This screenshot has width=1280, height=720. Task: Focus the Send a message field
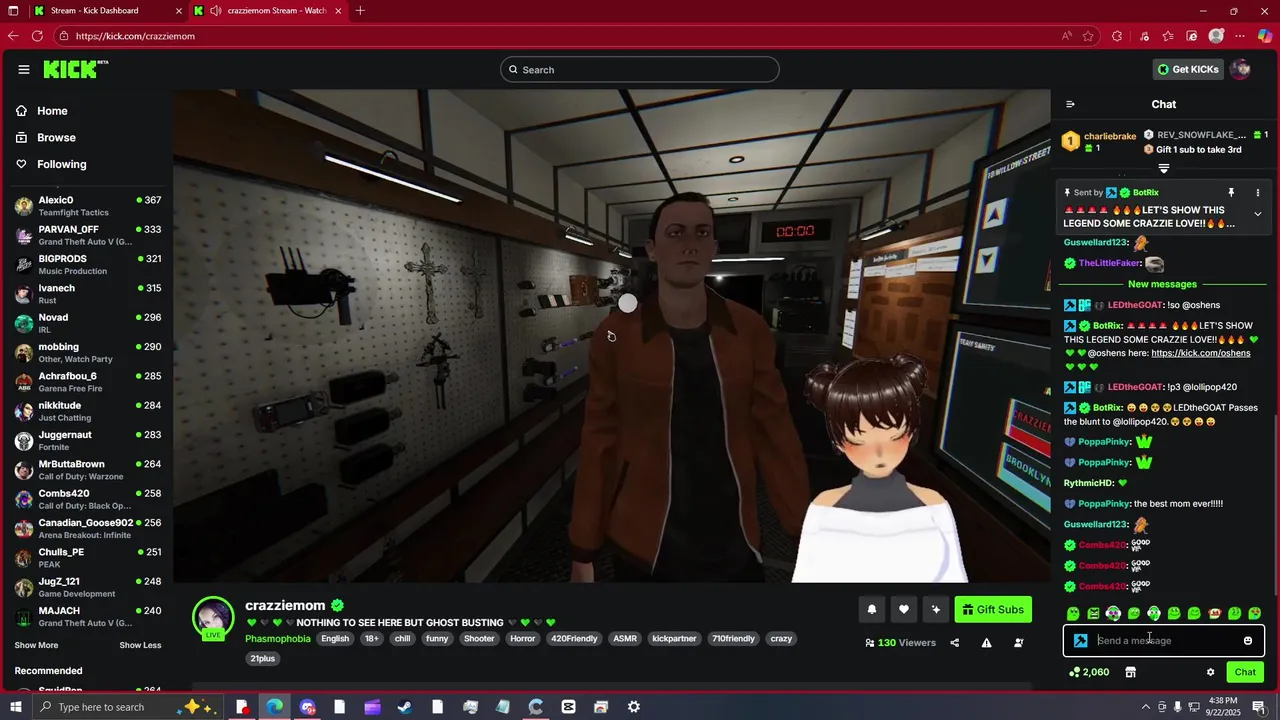click(x=1164, y=641)
